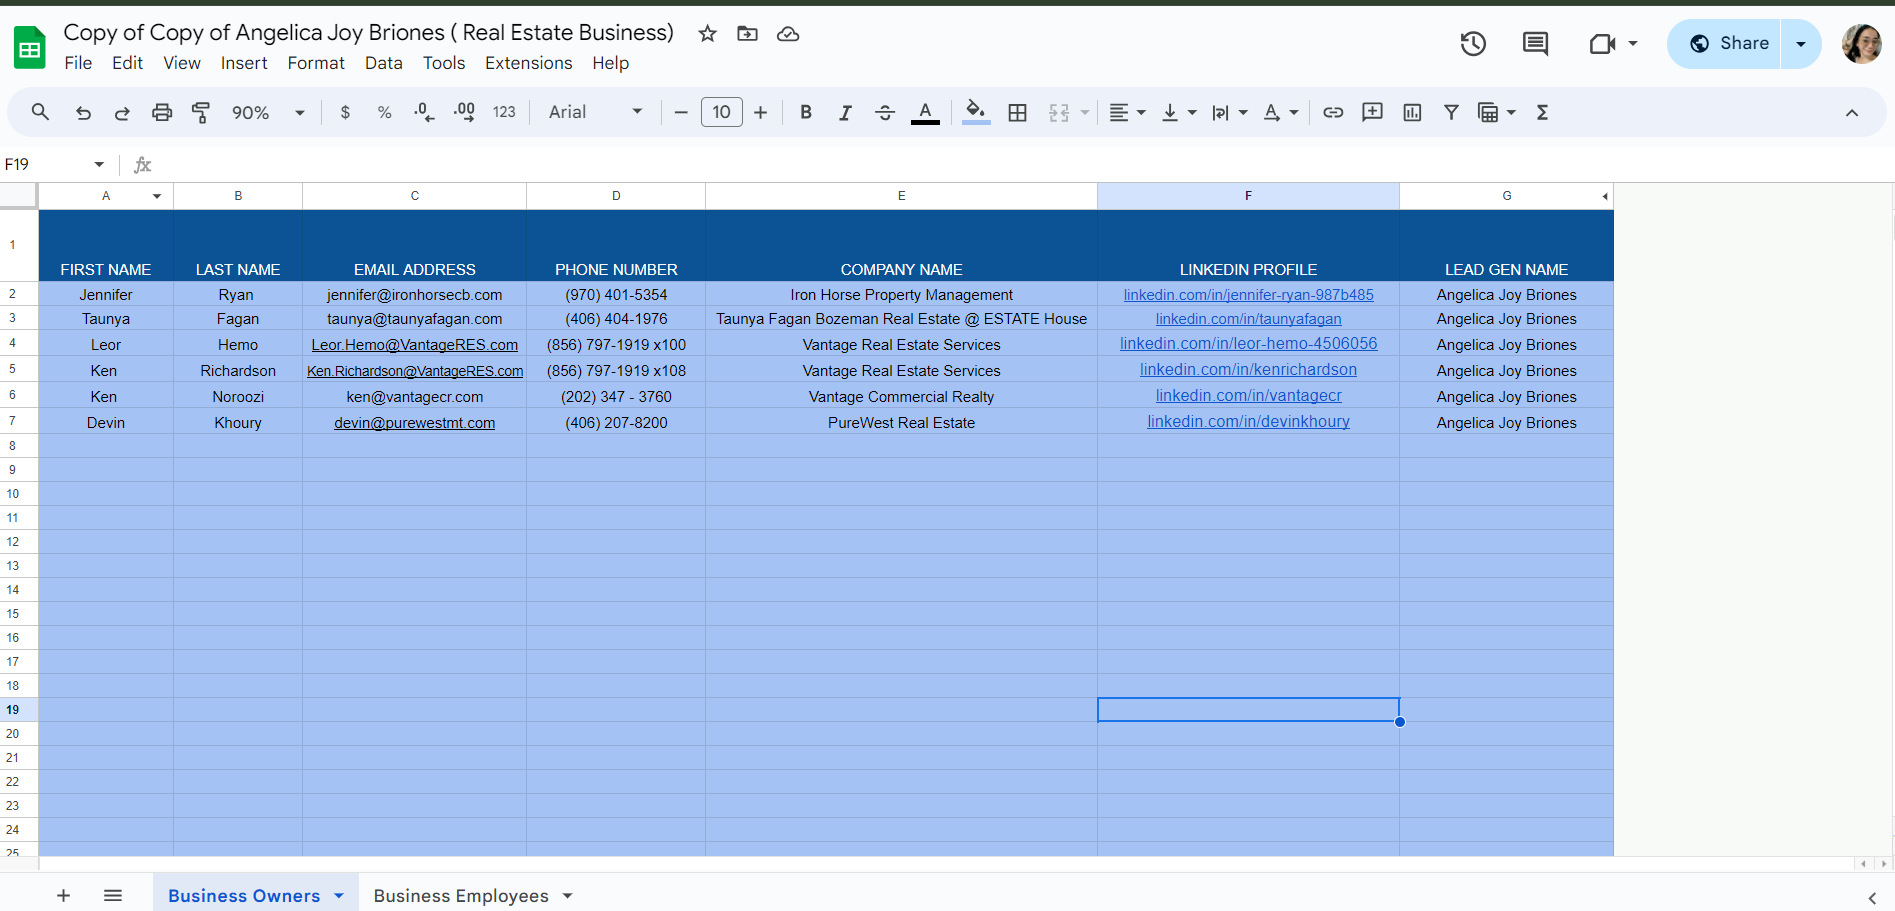The image size is (1895, 911).
Task: Increase font size plus button
Action: (x=760, y=112)
